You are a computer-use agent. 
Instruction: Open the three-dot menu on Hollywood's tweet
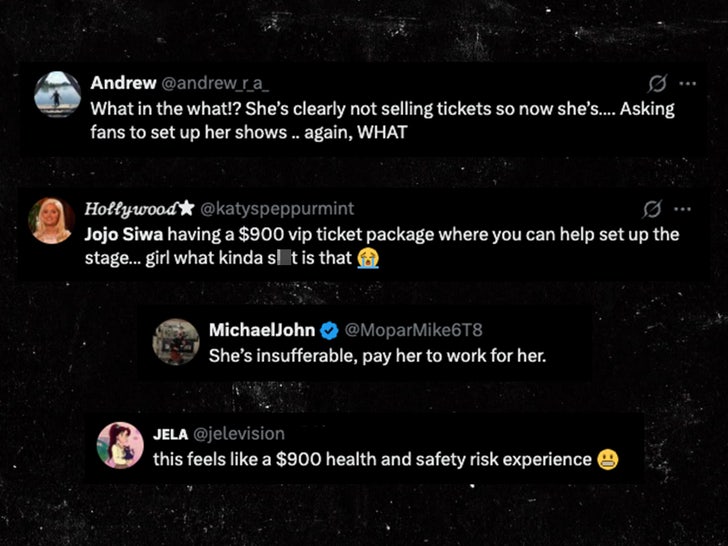[x=683, y=209]
